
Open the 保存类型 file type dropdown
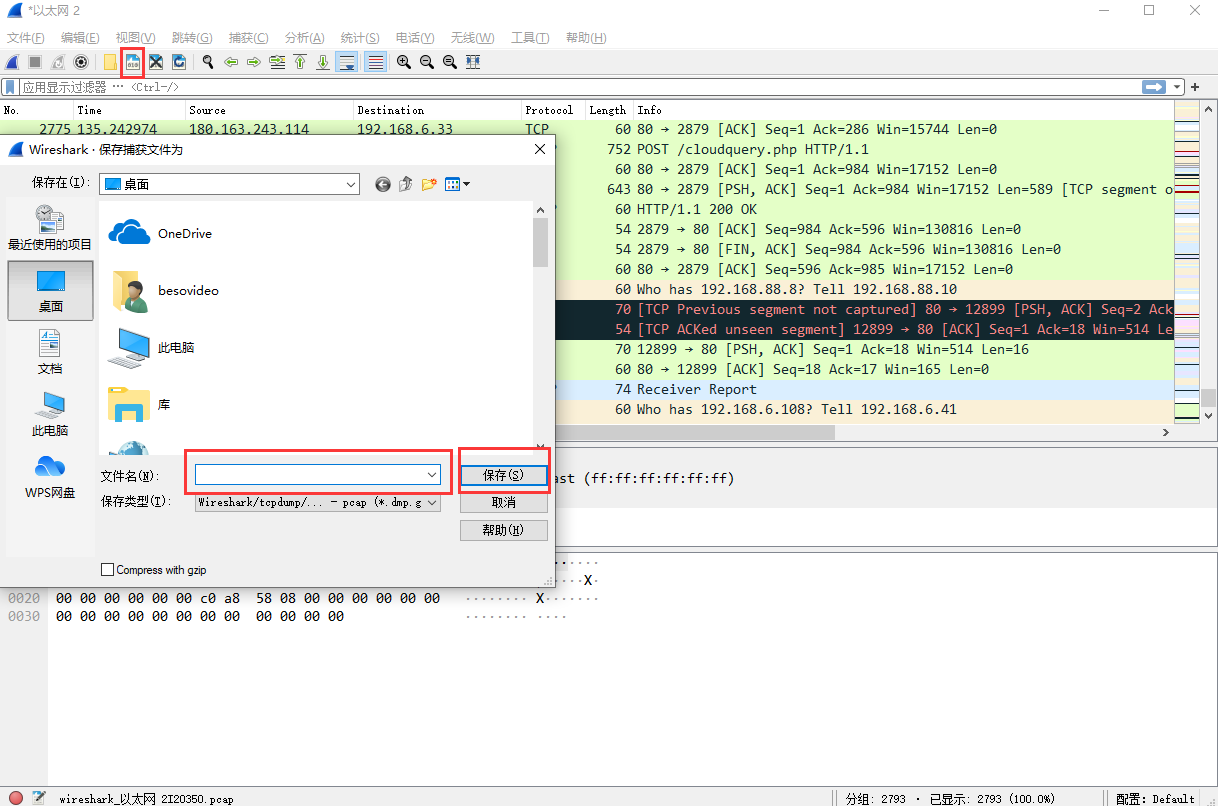coord(432,503)
